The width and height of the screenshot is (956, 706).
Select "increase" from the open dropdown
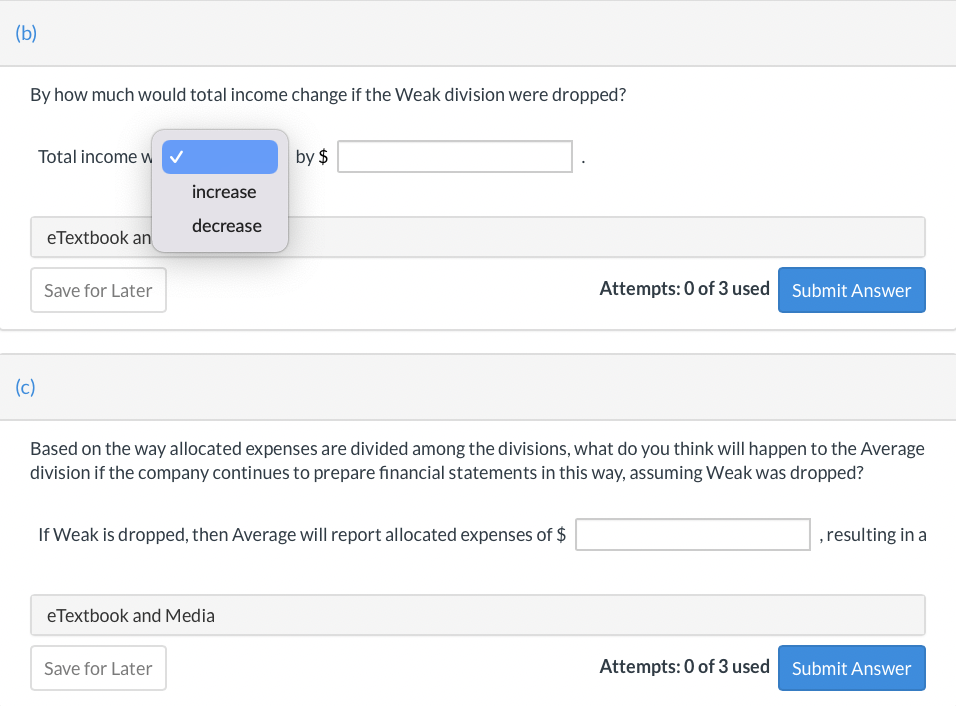coord(224,192)
